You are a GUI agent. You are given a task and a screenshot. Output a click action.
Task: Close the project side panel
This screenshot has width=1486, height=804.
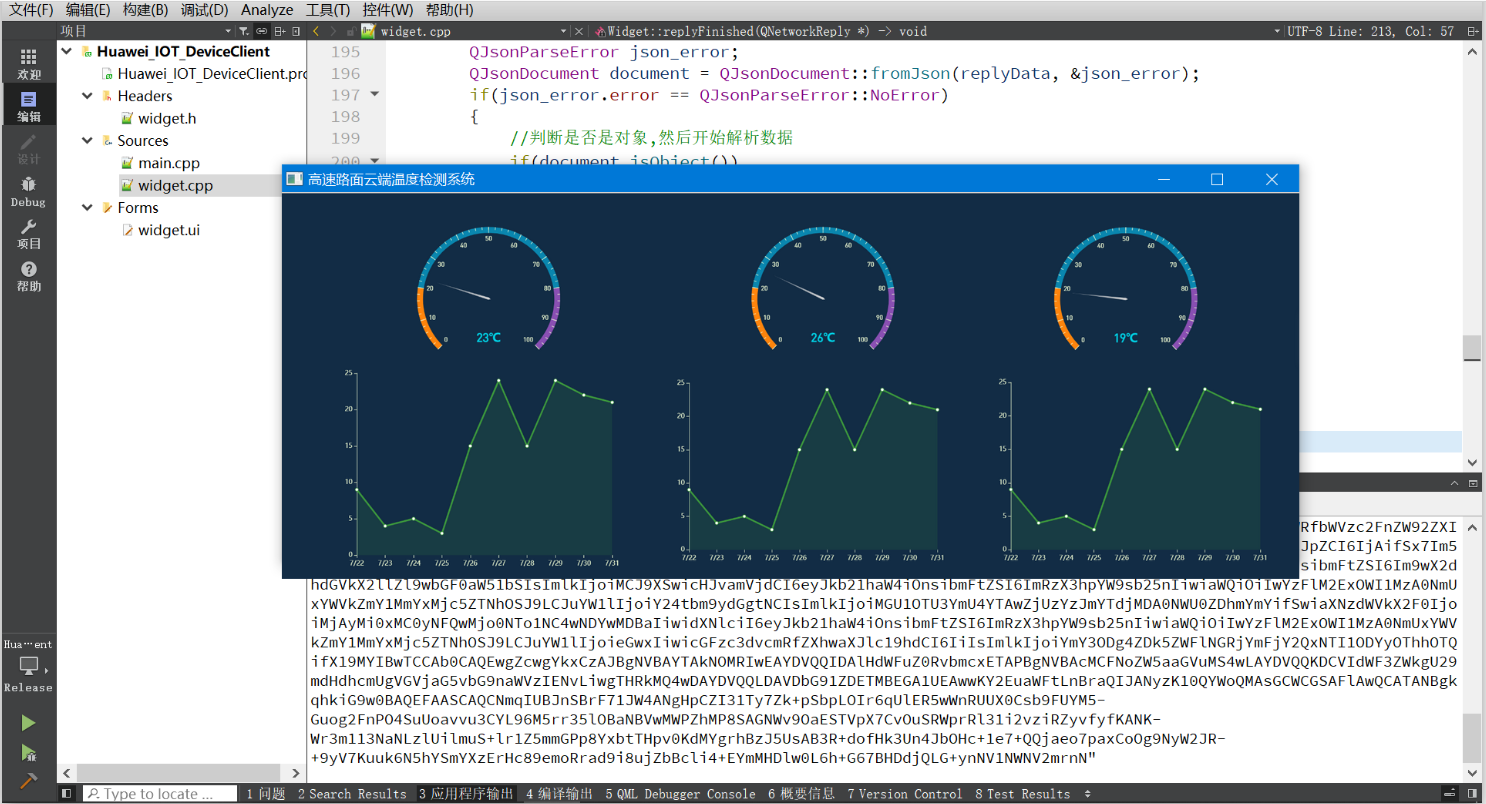pos(296,31)
